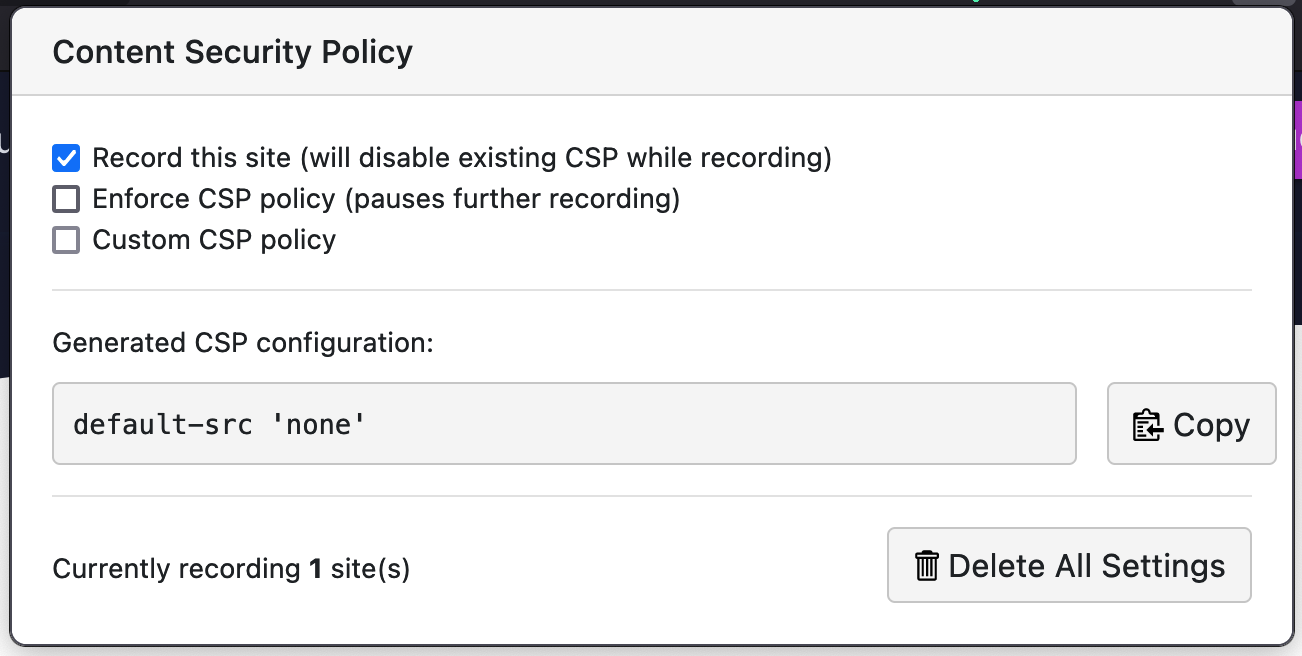1302x656 pixels.
Task: Enable the Enforce CSP policy checkbox
Action: [x=66, y=199]
